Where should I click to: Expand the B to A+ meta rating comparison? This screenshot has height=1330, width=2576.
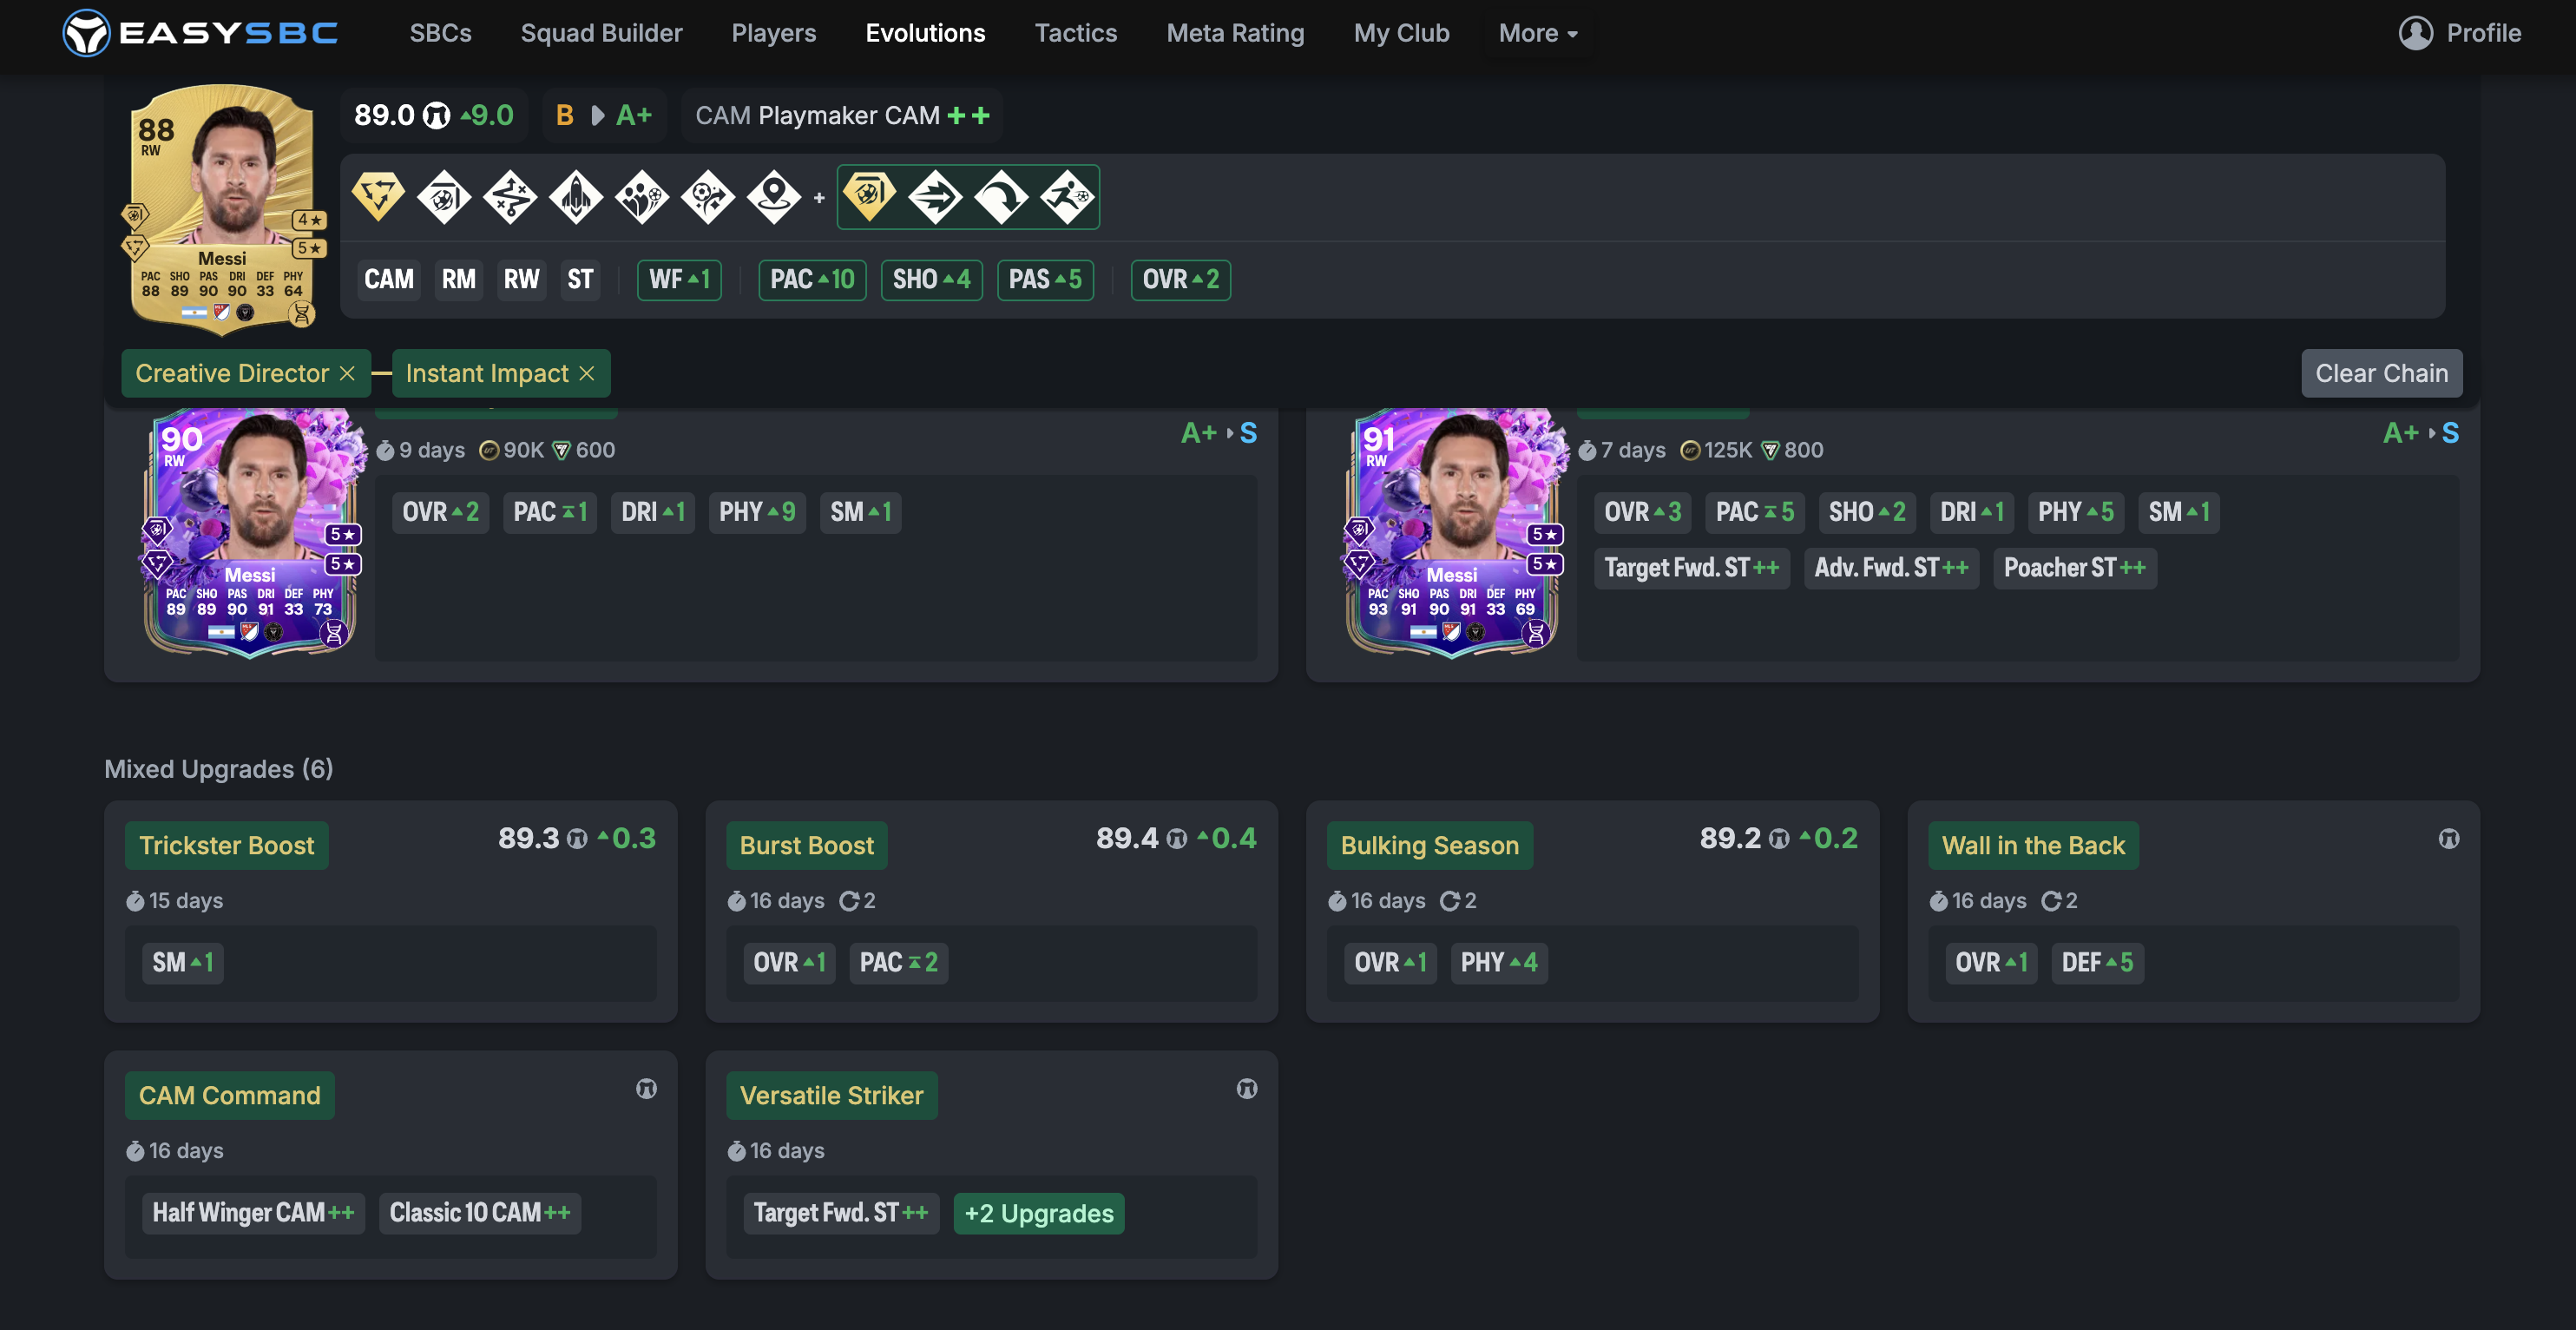tap(604, 115)
